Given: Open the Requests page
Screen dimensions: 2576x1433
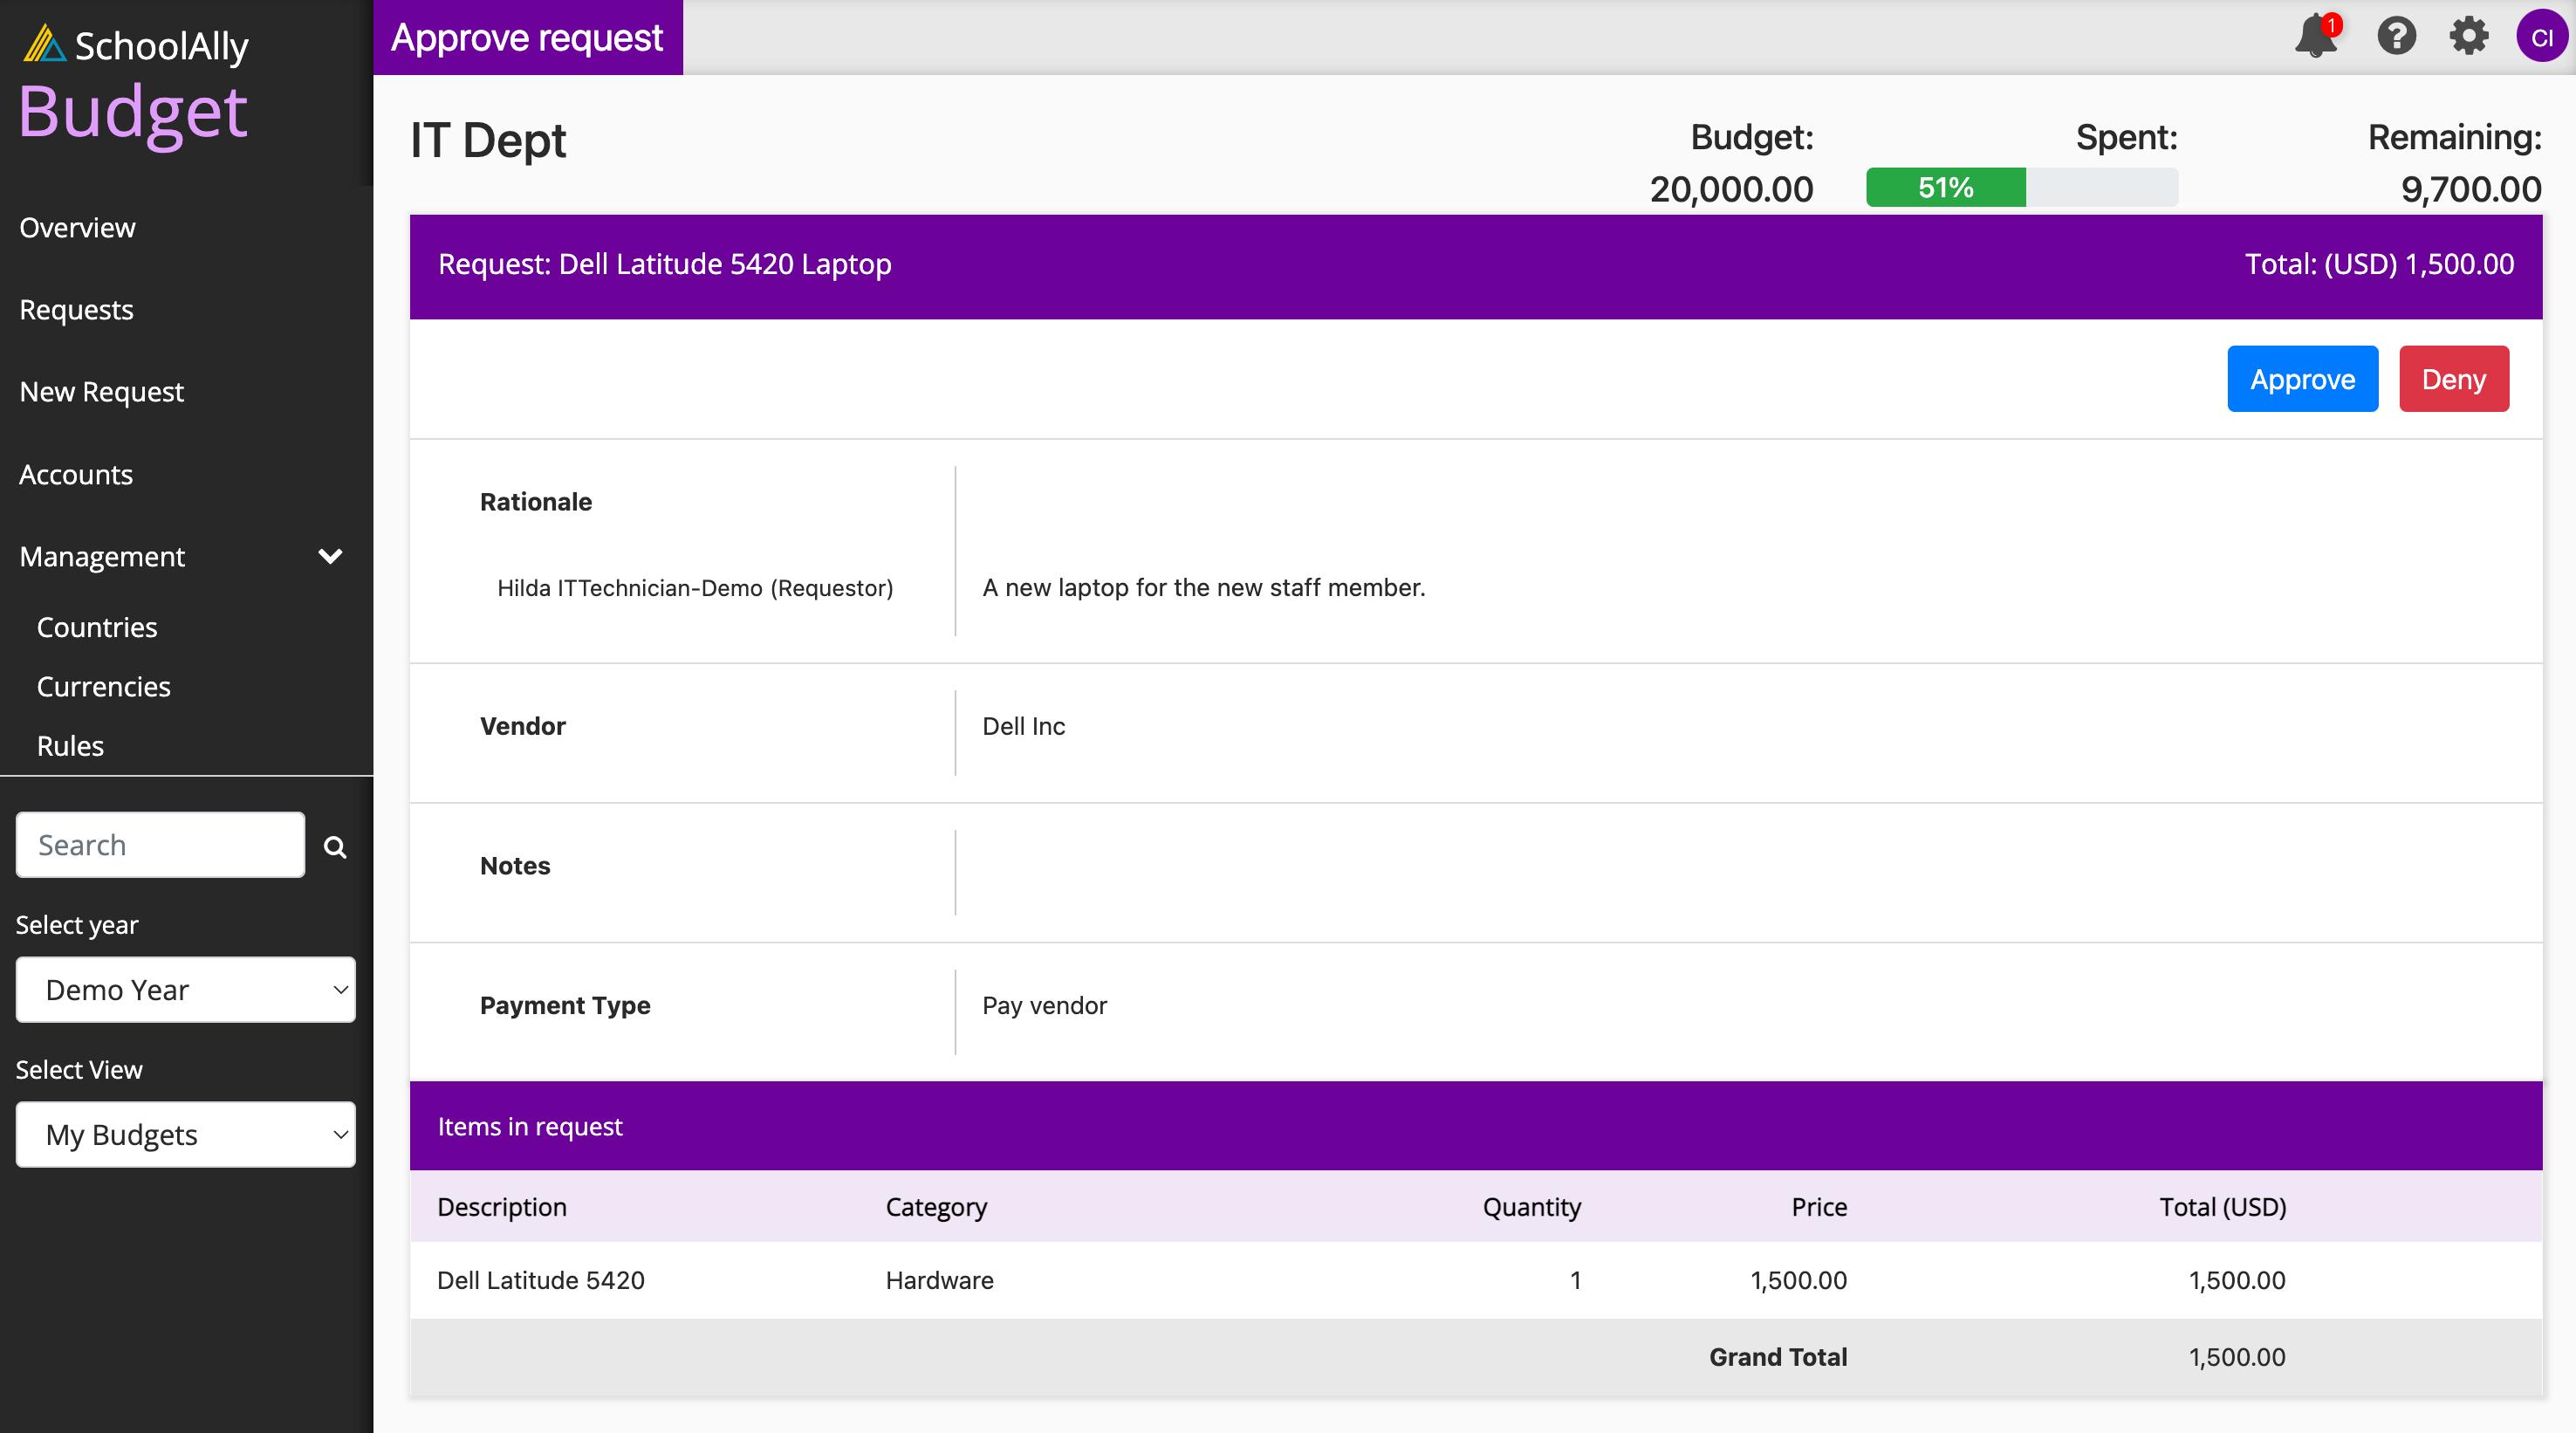Looking at the screenshot, I should pos(76,309).
